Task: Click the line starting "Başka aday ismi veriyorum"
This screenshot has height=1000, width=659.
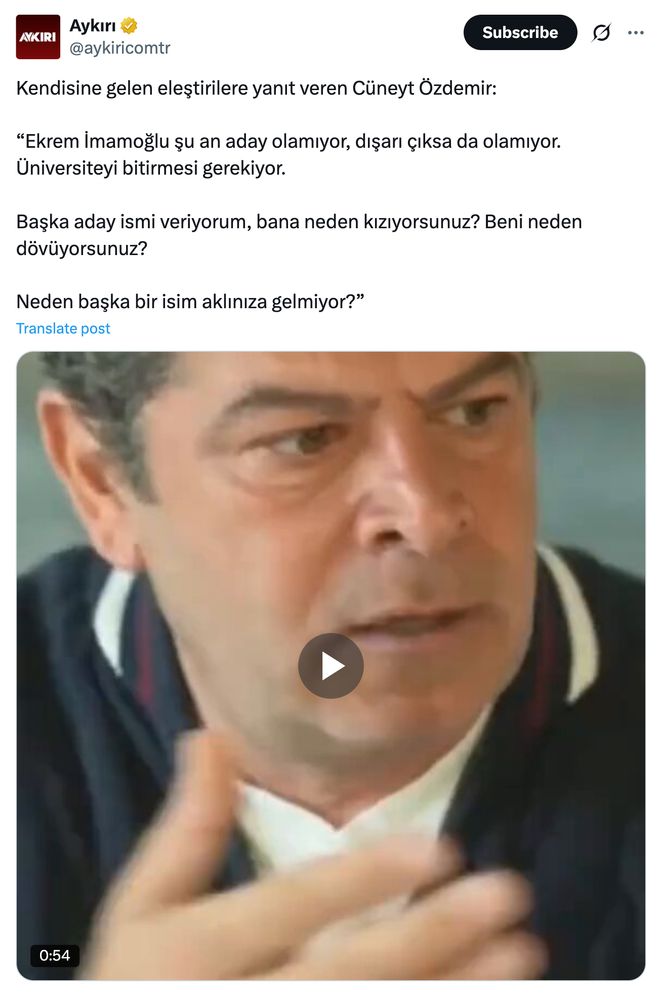Action: point(299,222)
